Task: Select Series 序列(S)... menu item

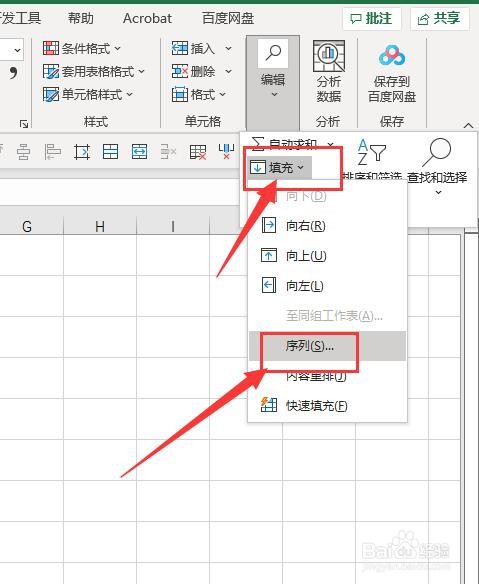Action: pyautogui.click(x=327, y=346)
